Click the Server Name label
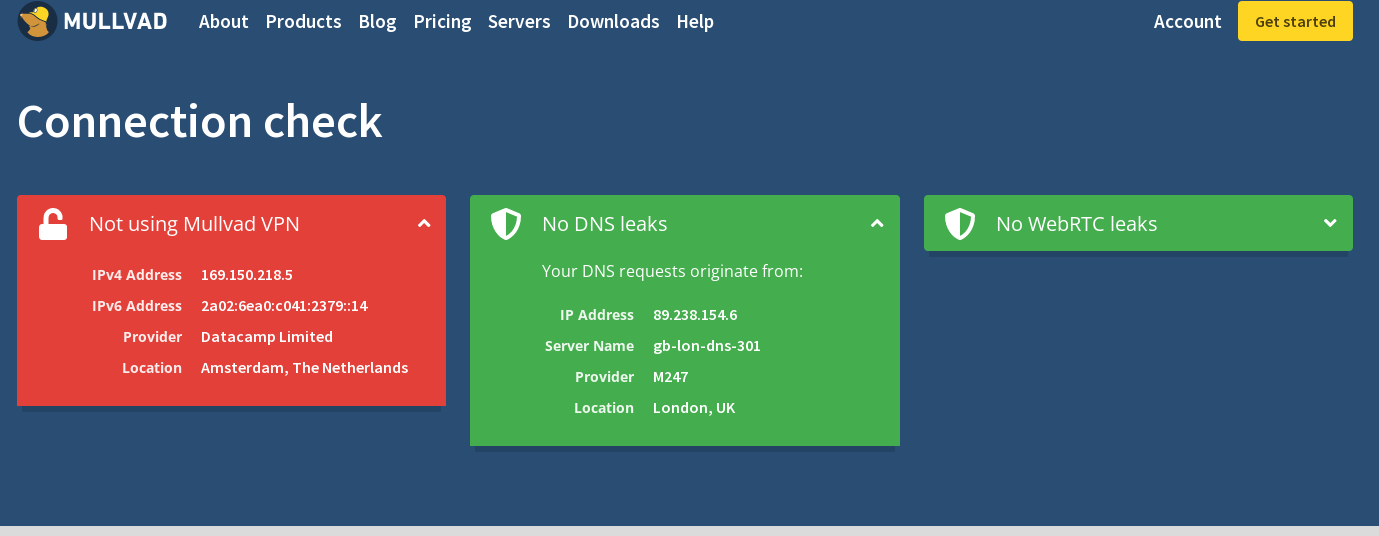This screenshot has width=1379, height=536. (x=589, y=346)
